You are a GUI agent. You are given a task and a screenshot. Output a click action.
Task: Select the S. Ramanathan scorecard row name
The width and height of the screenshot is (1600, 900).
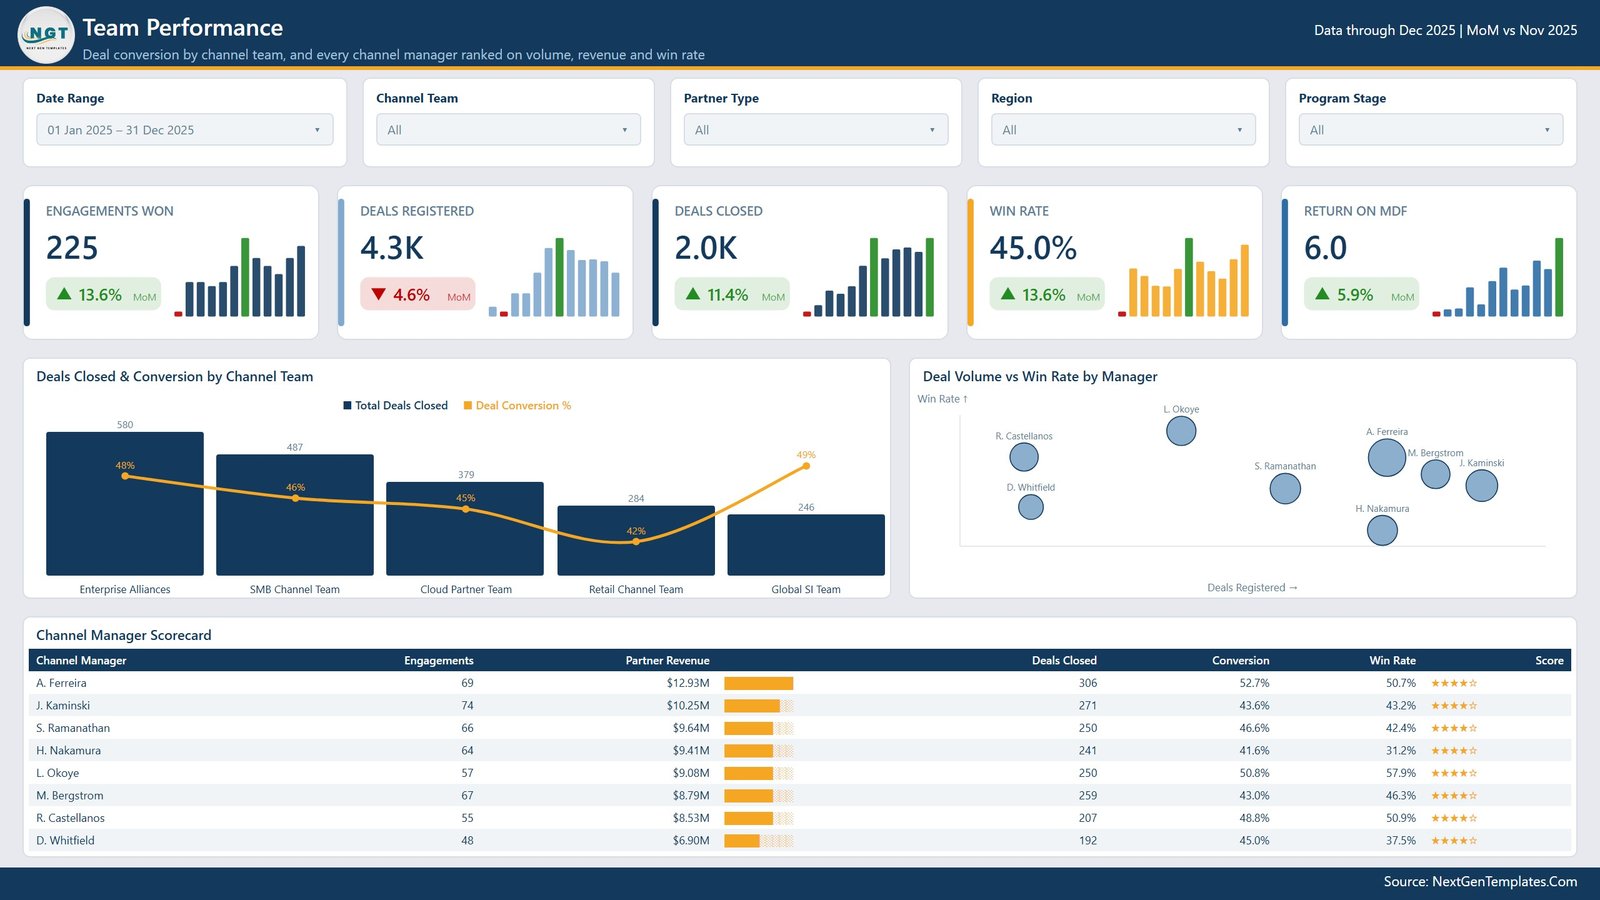click(73, 728)
